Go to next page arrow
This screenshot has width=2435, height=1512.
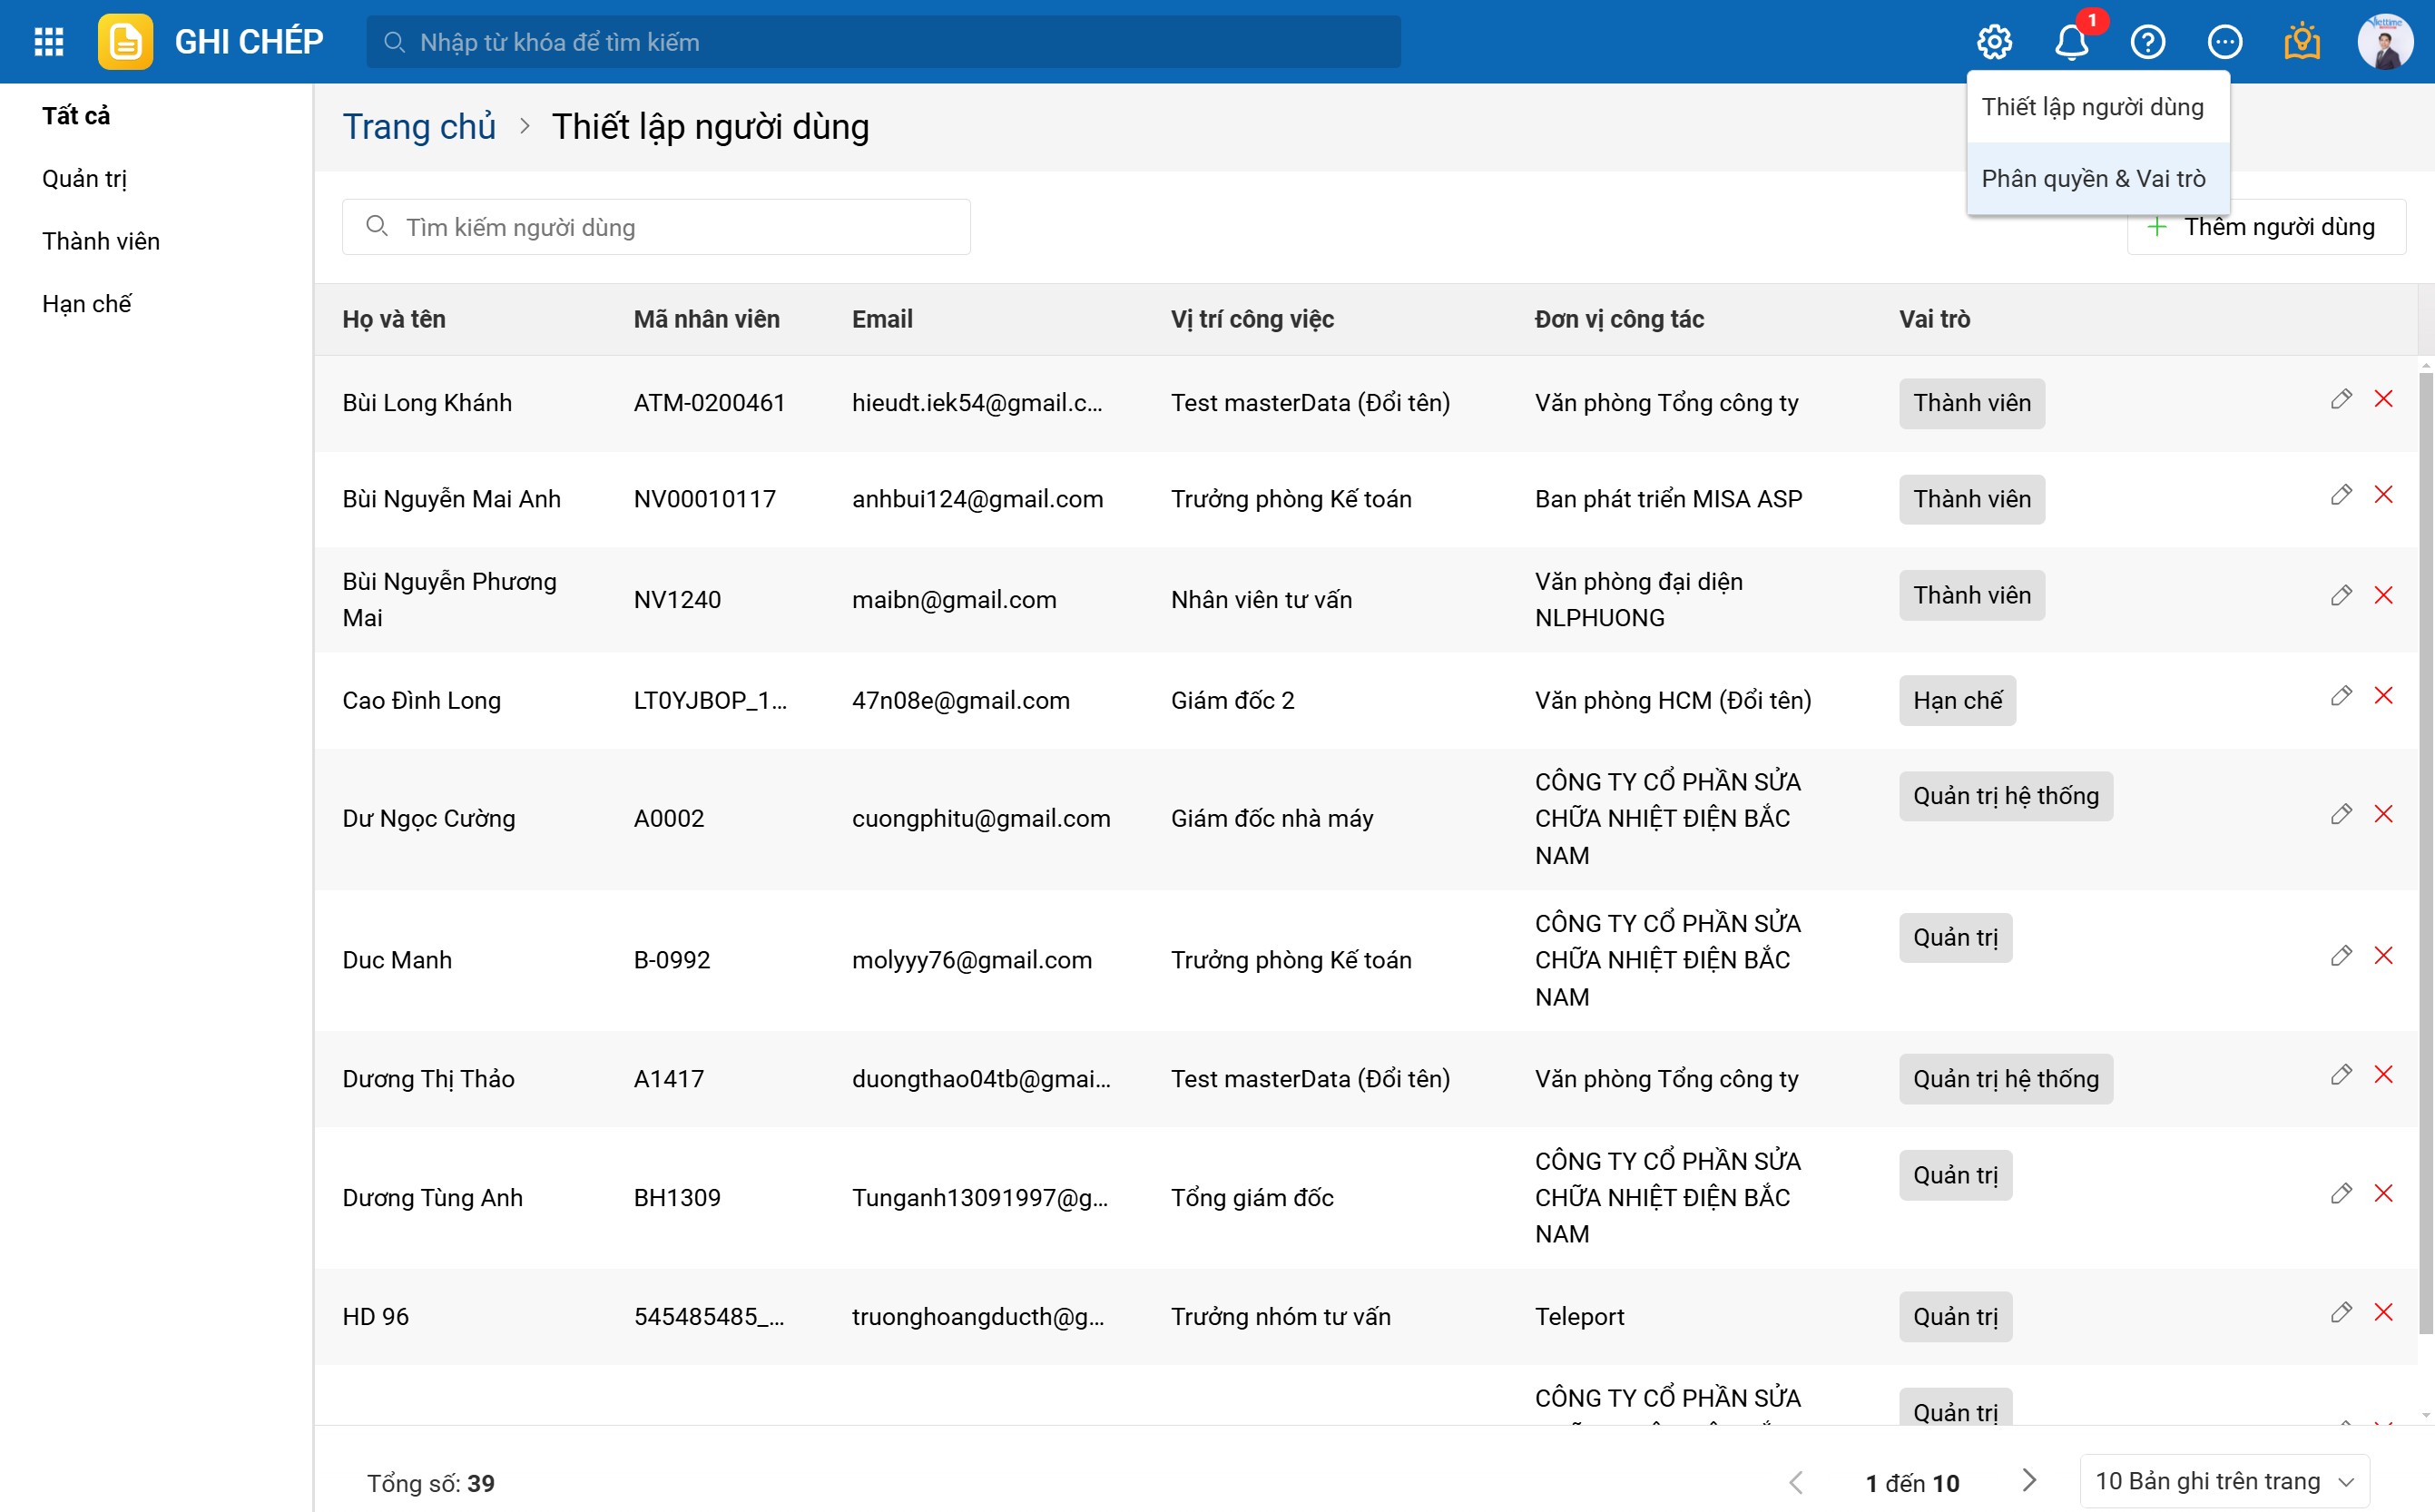[x=2028, y=1481]
